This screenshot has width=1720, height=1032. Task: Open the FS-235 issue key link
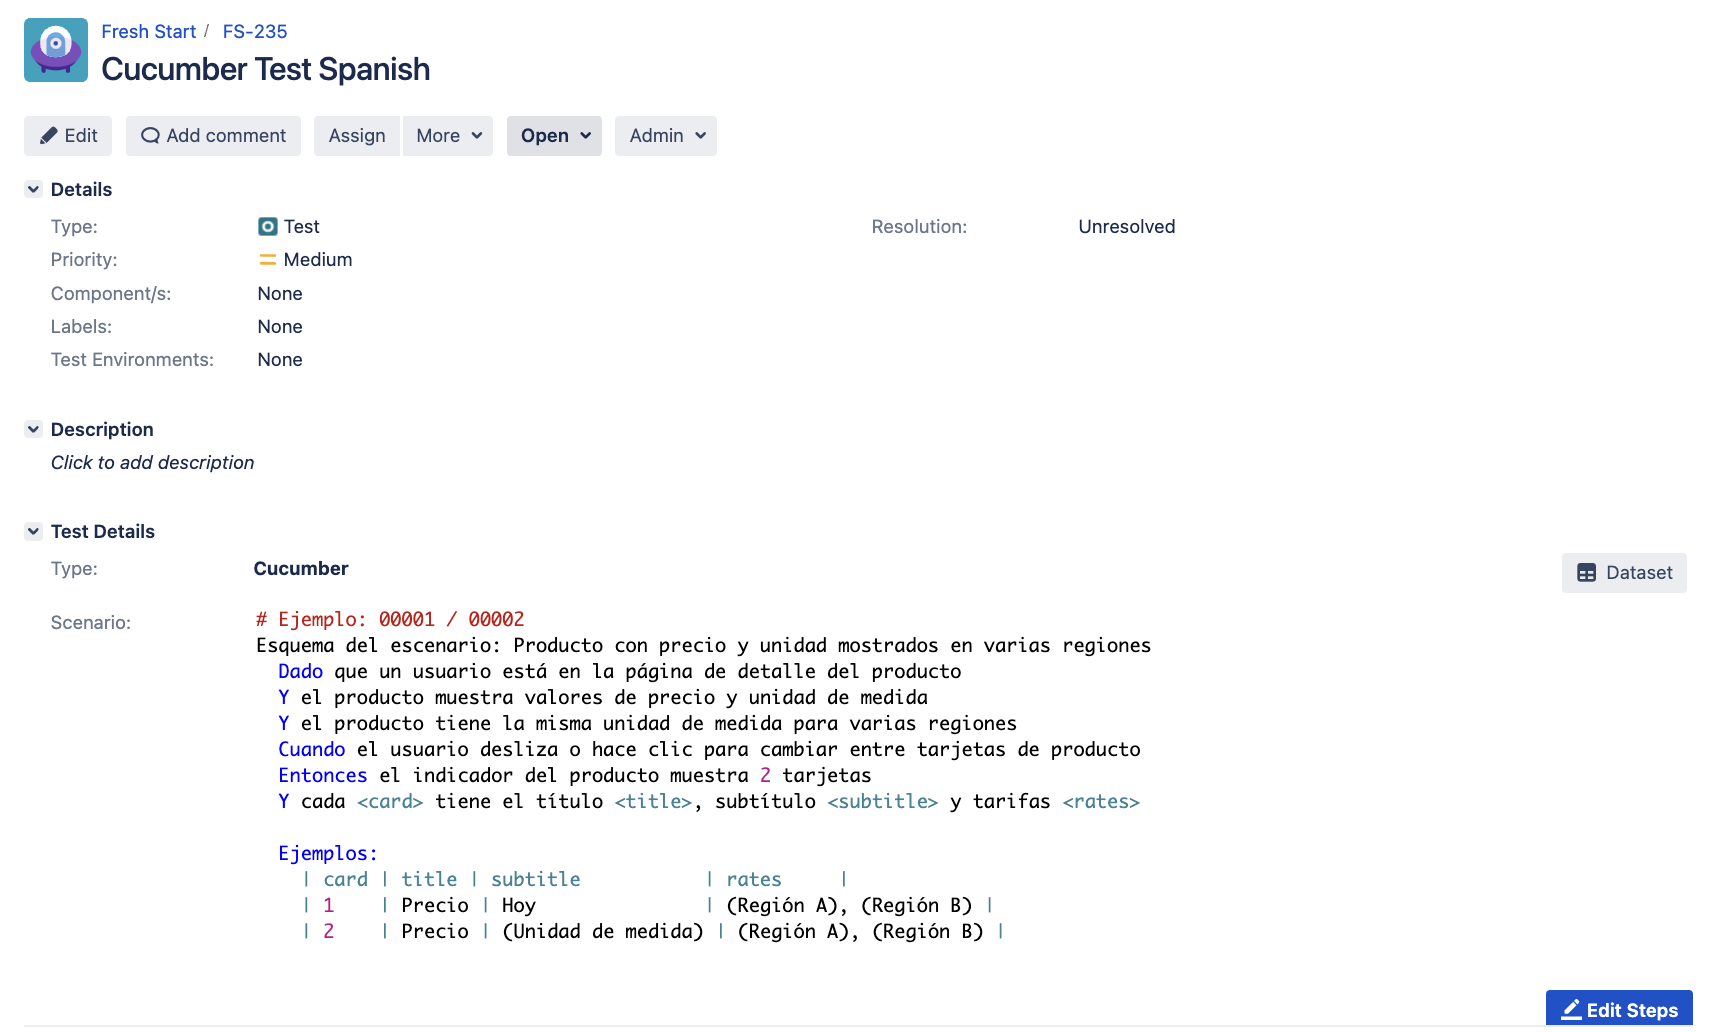click(x=254, y=32)
